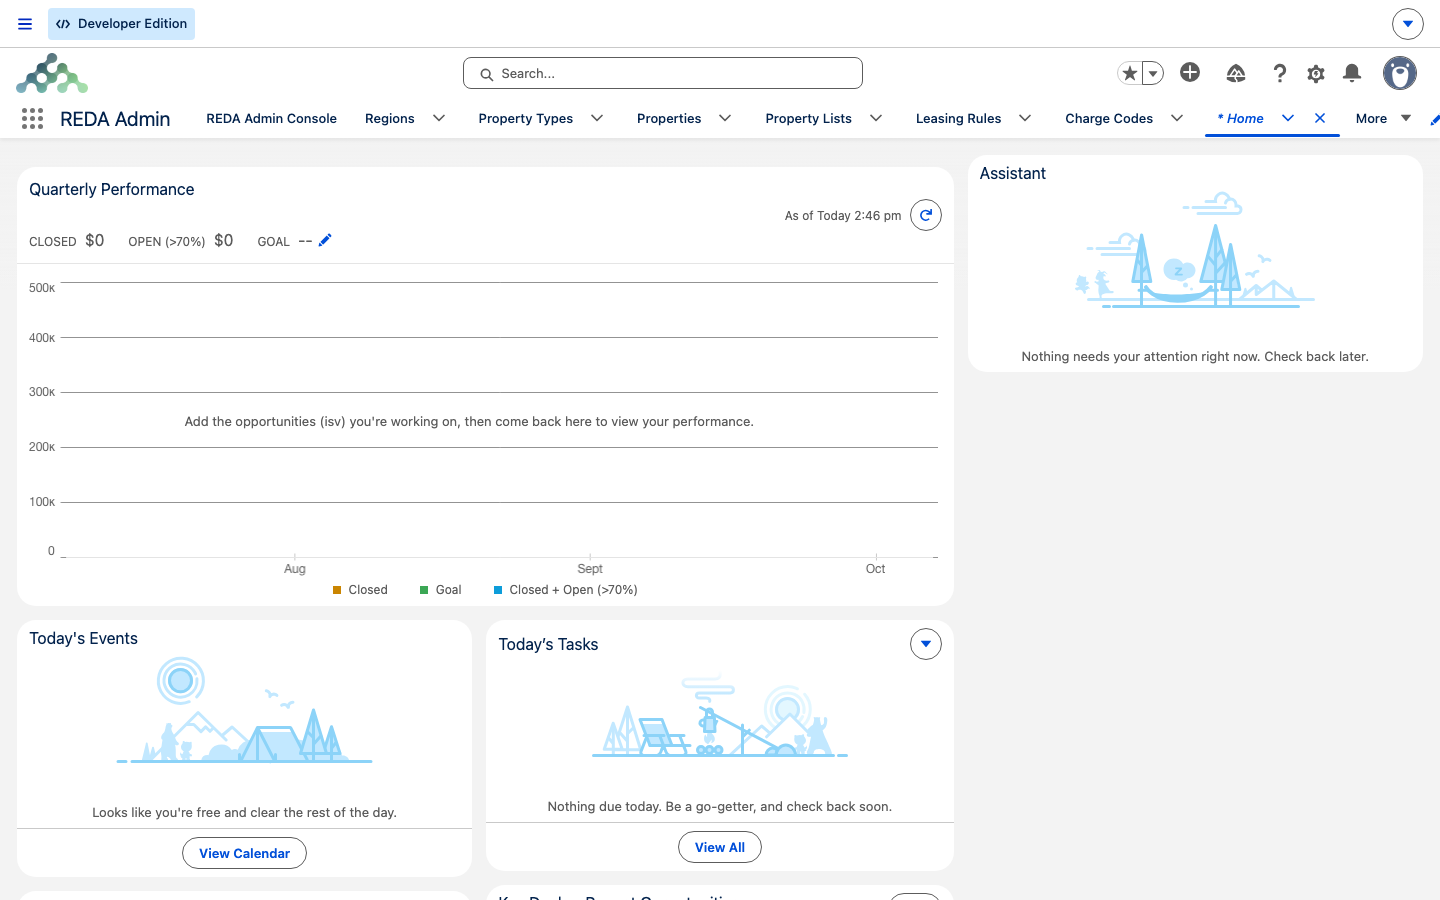Edit the quarterly goal pencil icon

point(325,240)
